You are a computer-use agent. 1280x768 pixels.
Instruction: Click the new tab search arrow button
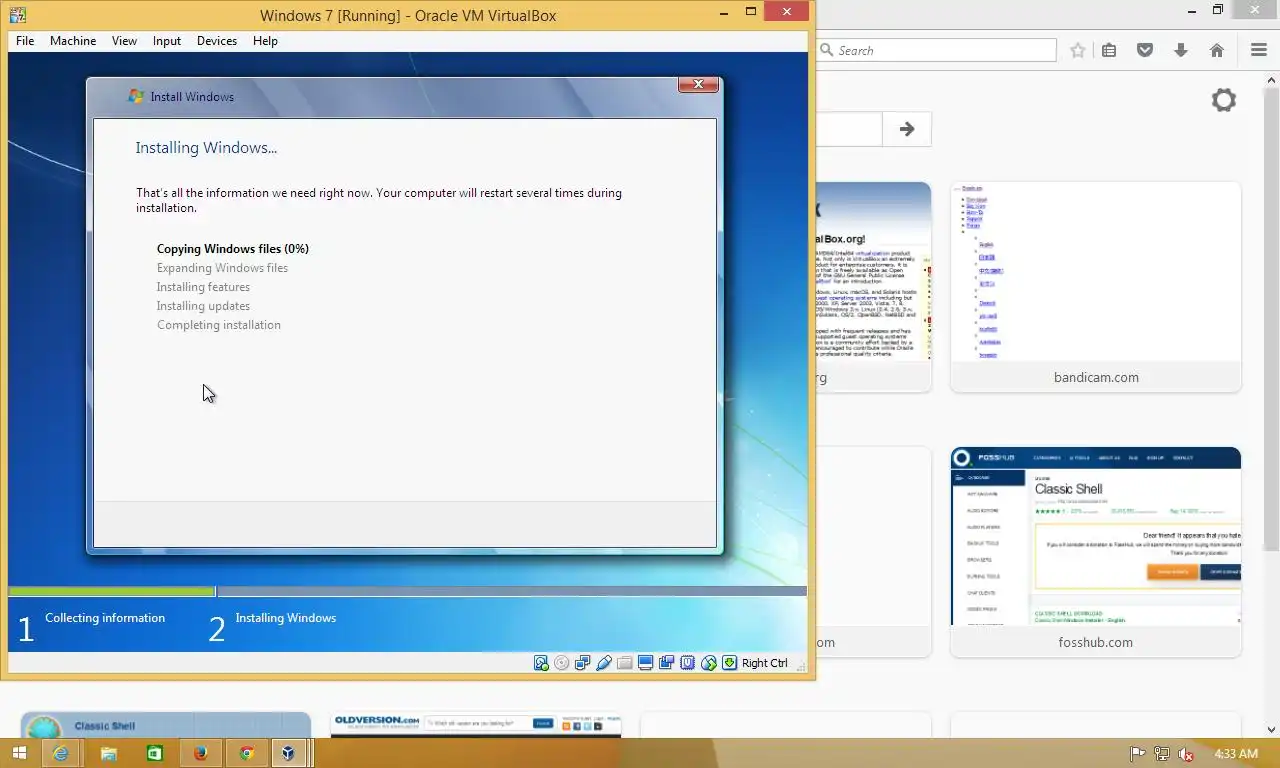pyautogui.click(x=907, y=129)
